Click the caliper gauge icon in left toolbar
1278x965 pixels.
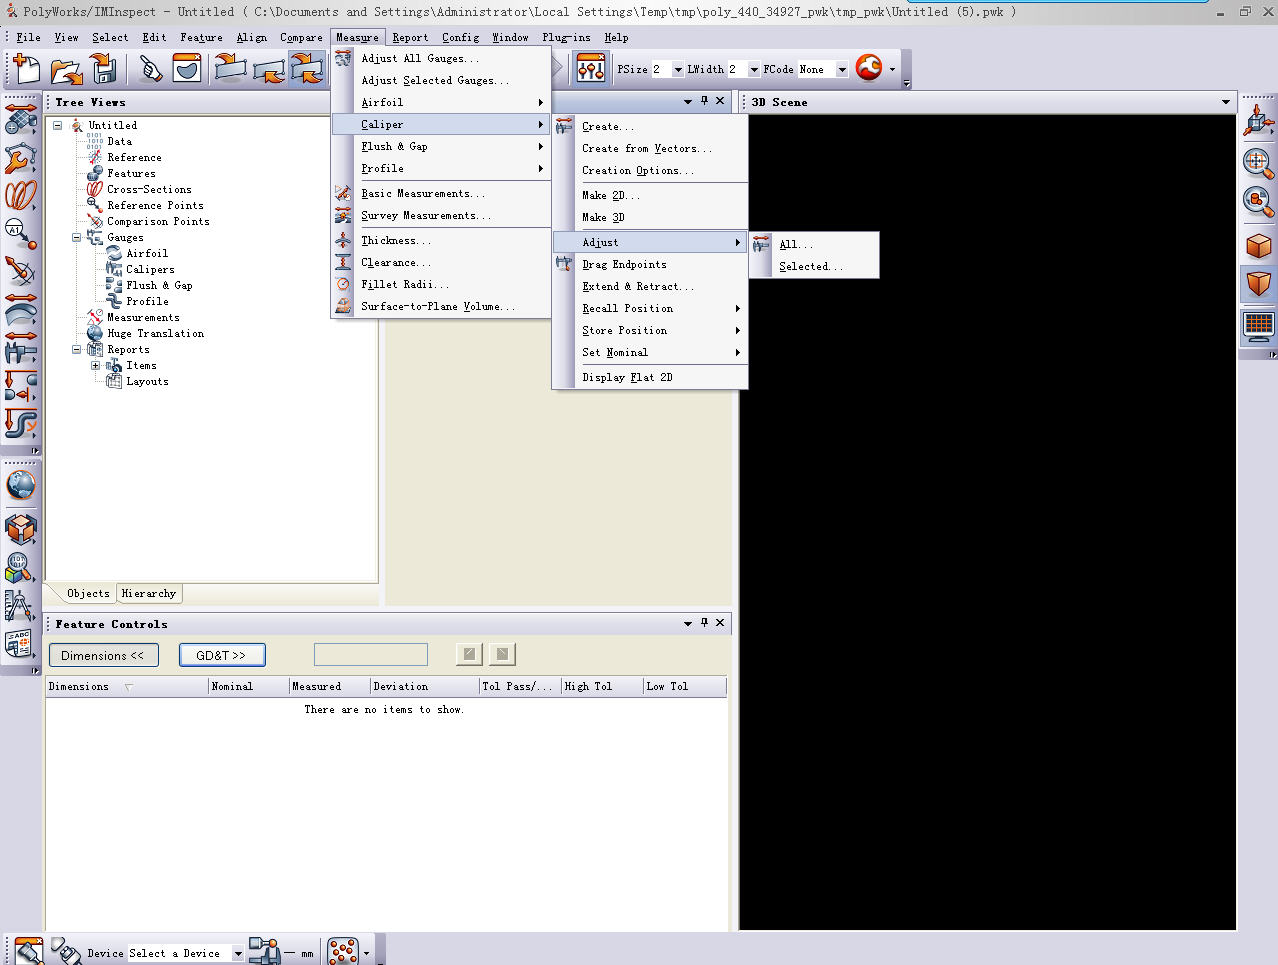pyautogui.click(x=20, y=347)
